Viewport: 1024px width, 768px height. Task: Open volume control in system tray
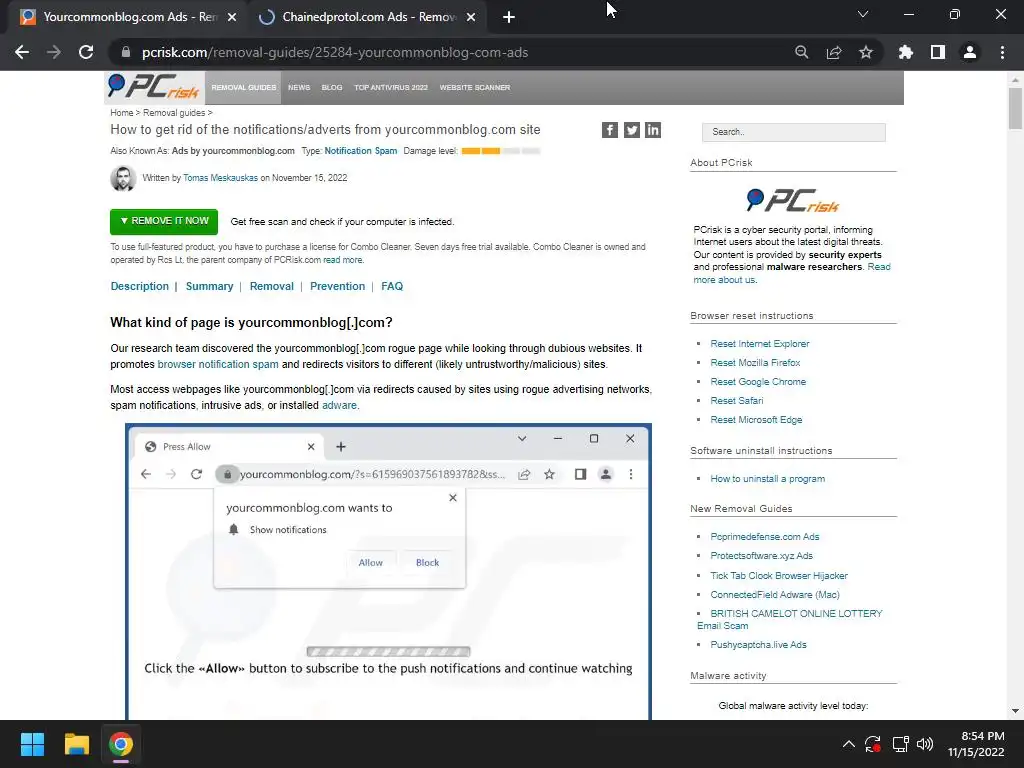[925, 744]
